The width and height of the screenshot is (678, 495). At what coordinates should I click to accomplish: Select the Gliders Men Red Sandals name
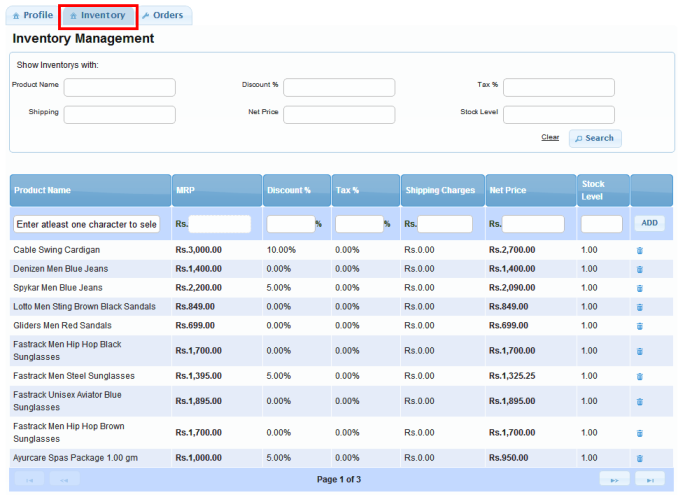pyautogui.click(x=62, y=326)
